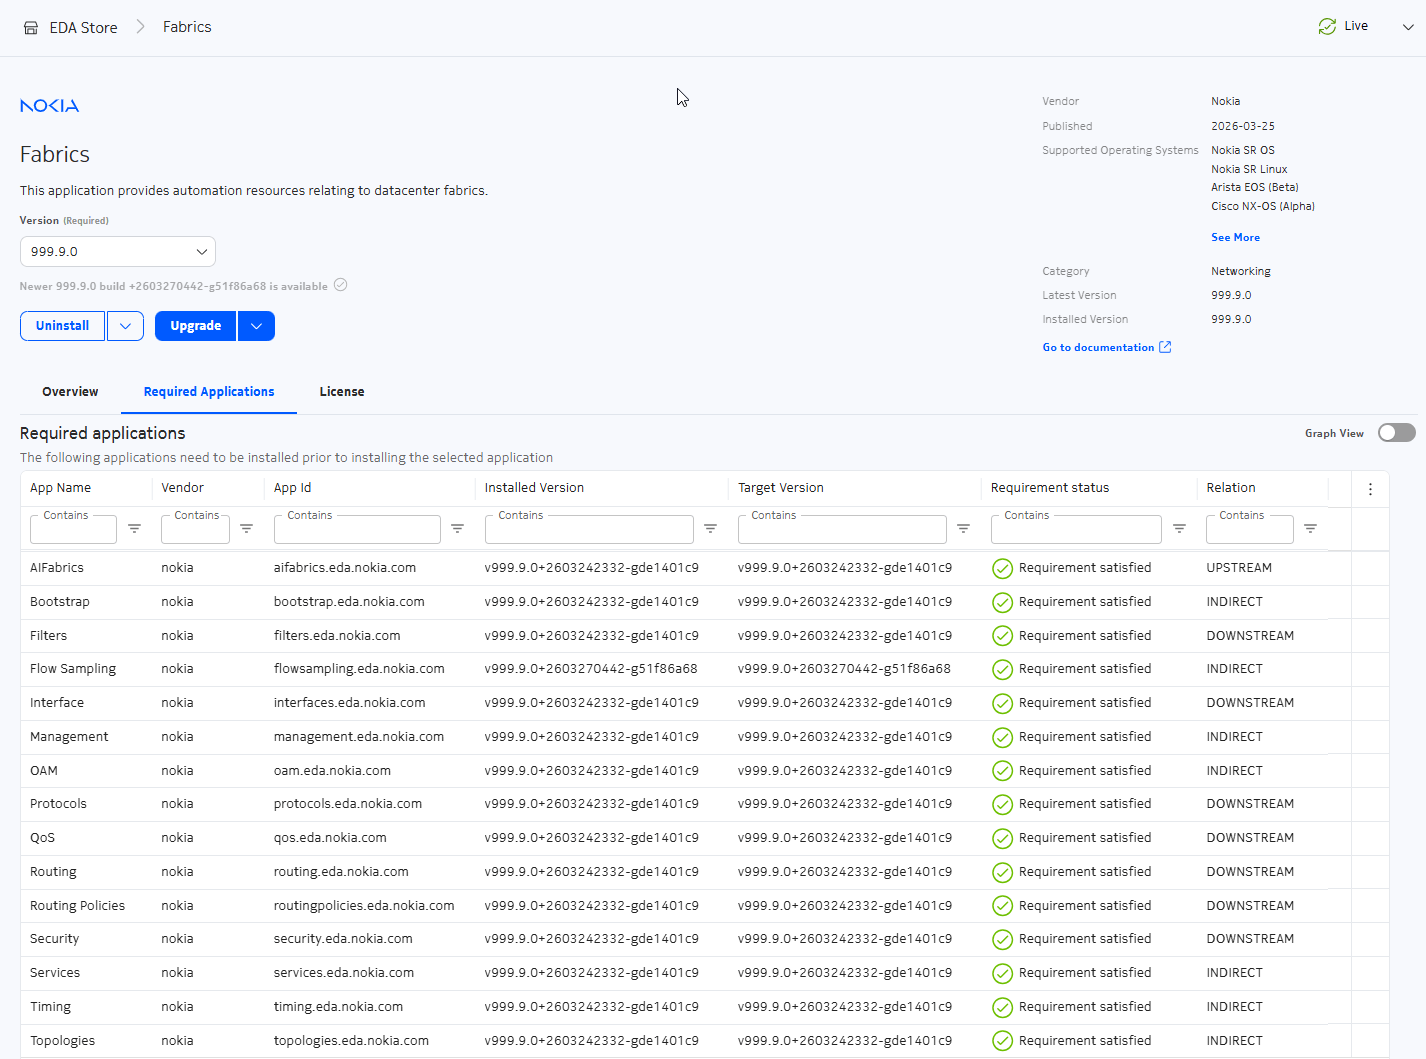Image resolution: width=1426 pixels, height=1059 pixels.
Task: Click the Target Version filter input
Action: coord(842,529)
